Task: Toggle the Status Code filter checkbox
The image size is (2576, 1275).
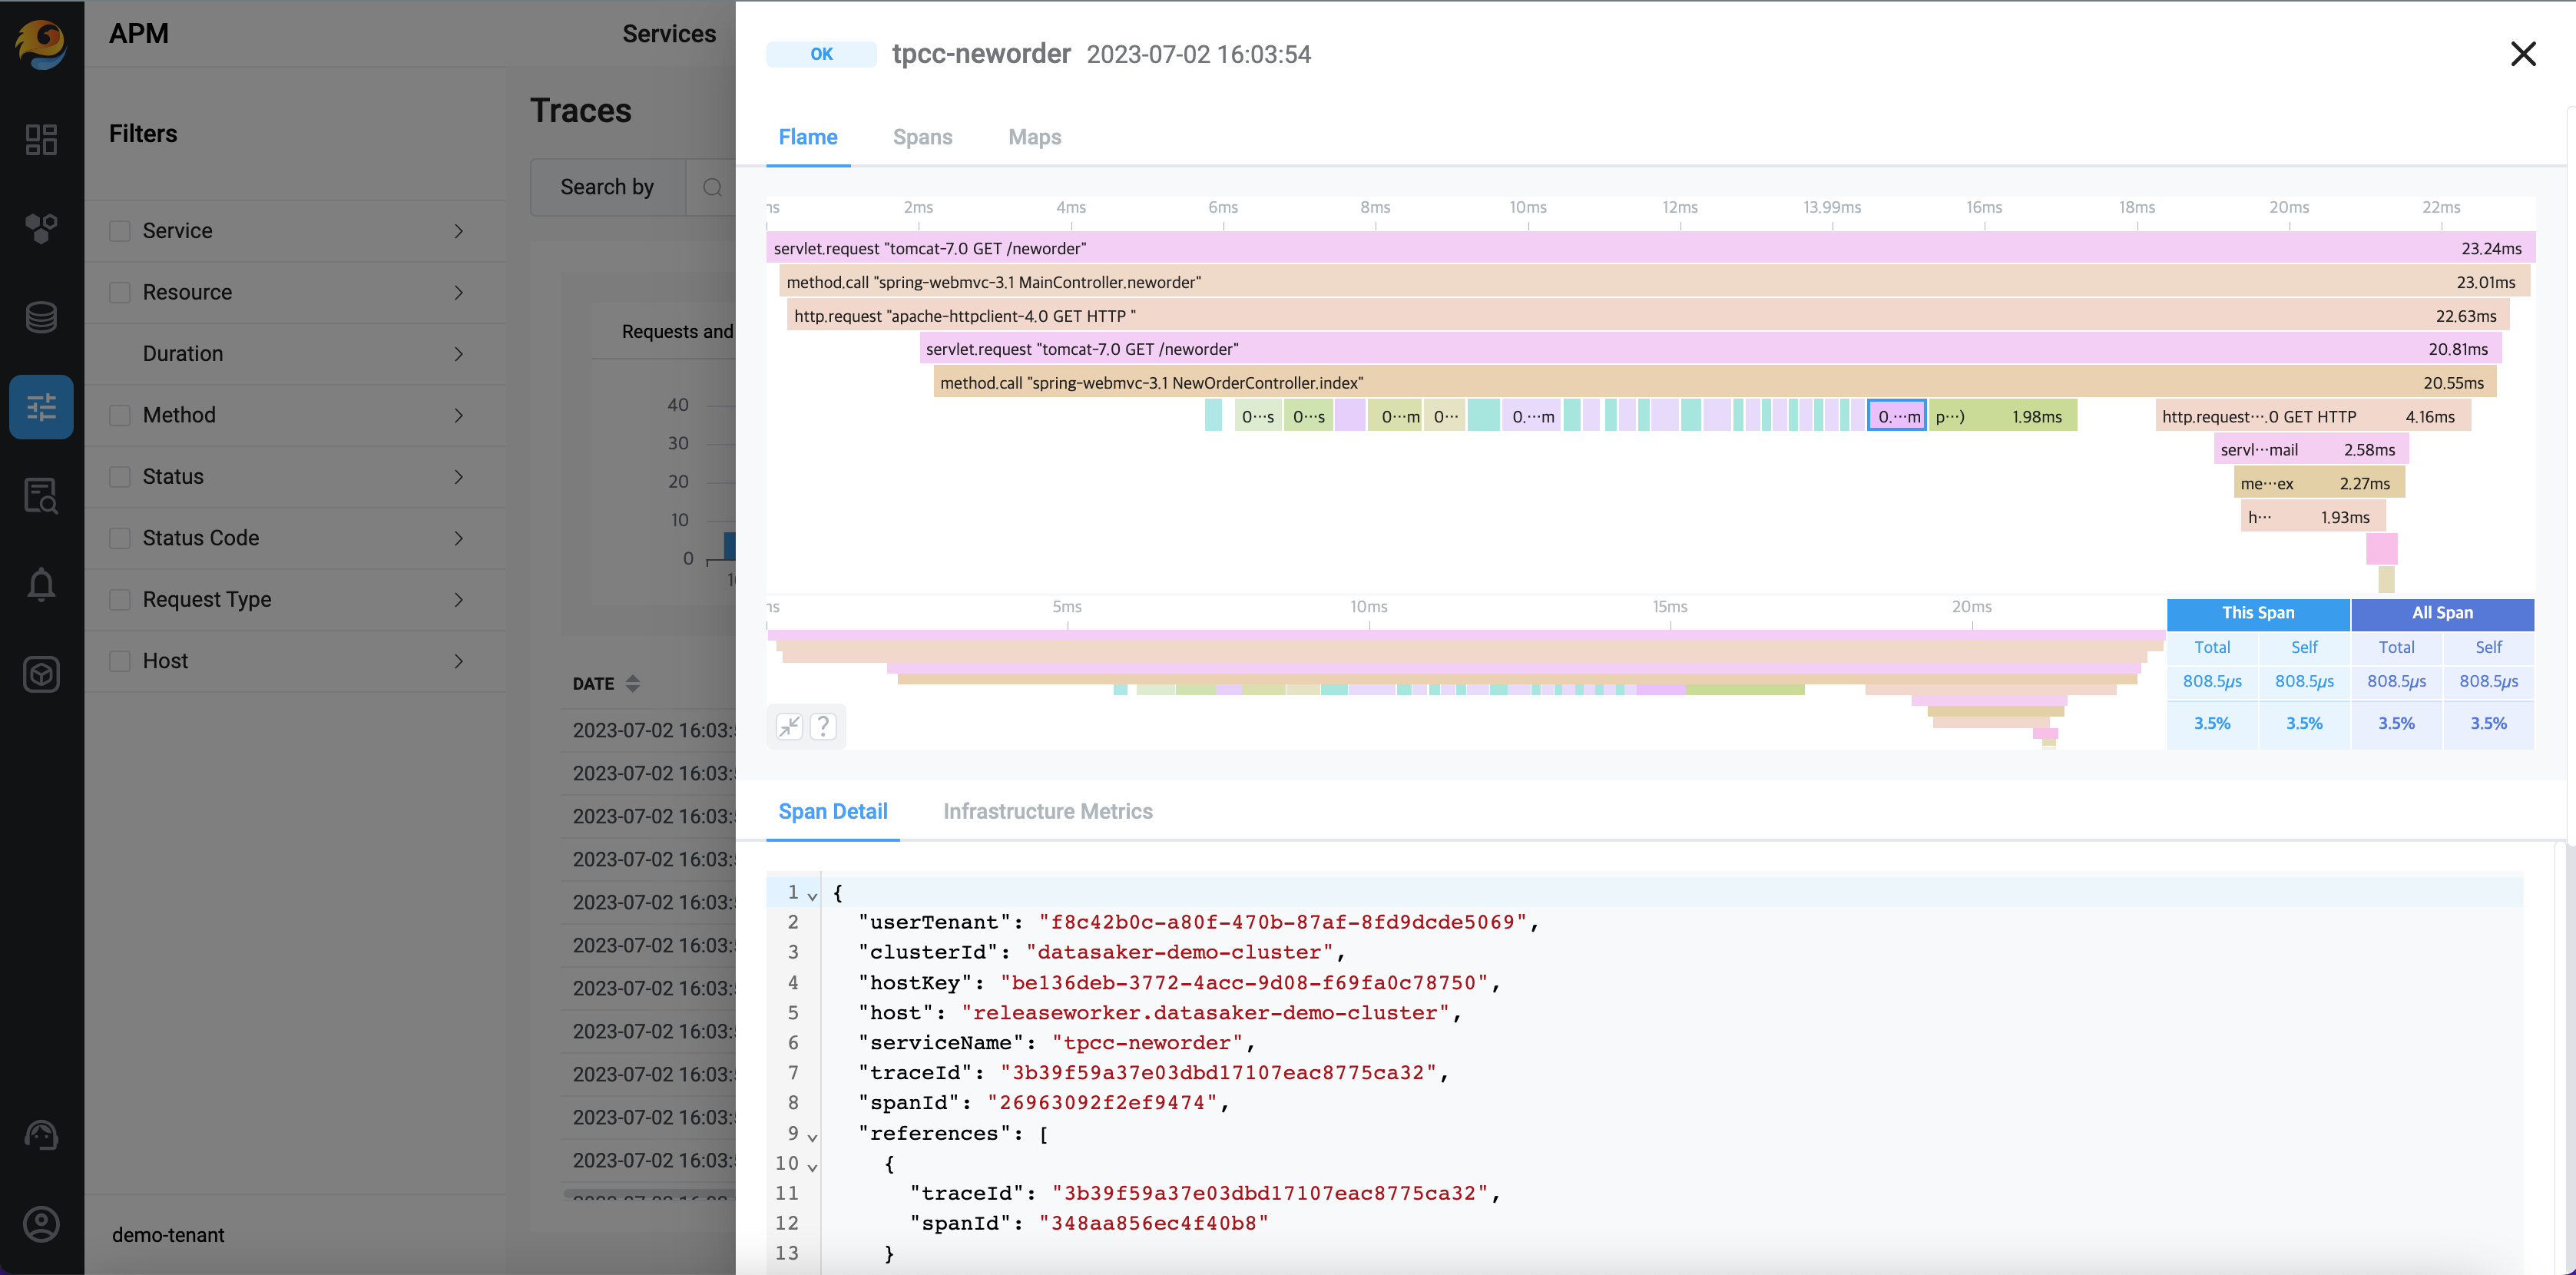Action: (x=120, y=538)
